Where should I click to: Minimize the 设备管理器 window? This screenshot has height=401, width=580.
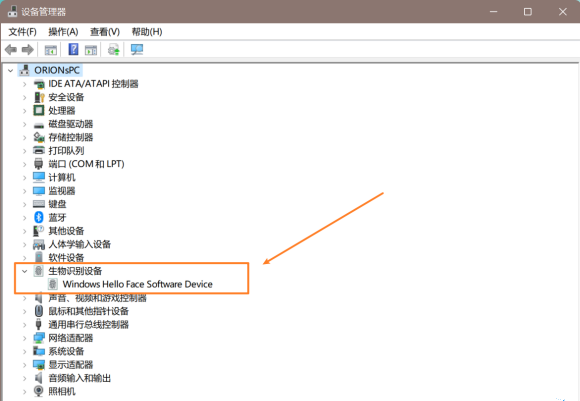tap(493, 11)
